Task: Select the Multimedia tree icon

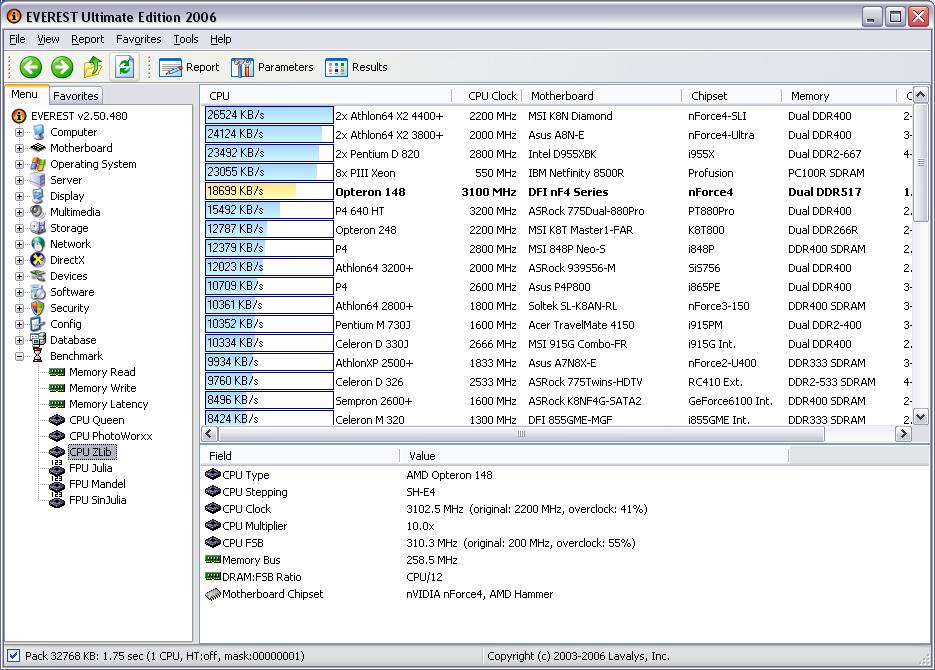Action: click(38, 212)
